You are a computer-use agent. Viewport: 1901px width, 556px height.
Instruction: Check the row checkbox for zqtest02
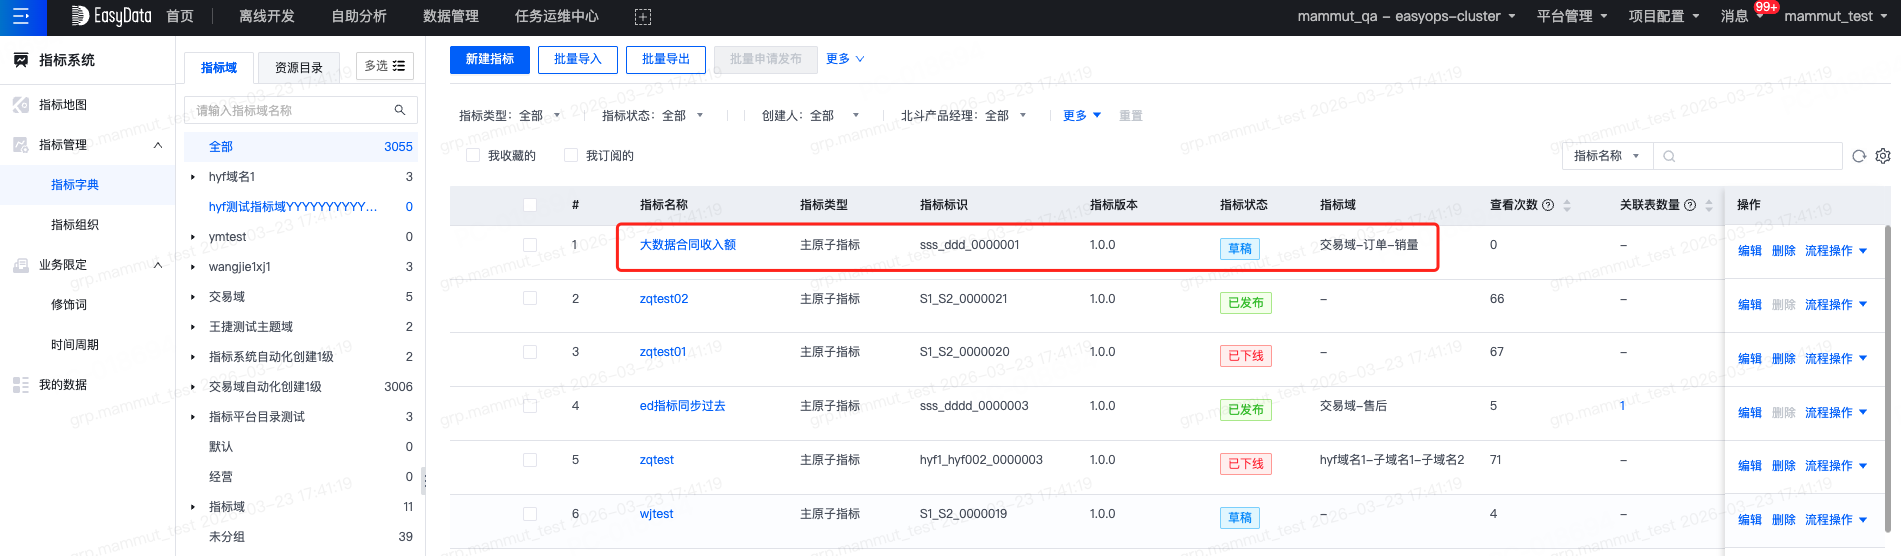530,298
